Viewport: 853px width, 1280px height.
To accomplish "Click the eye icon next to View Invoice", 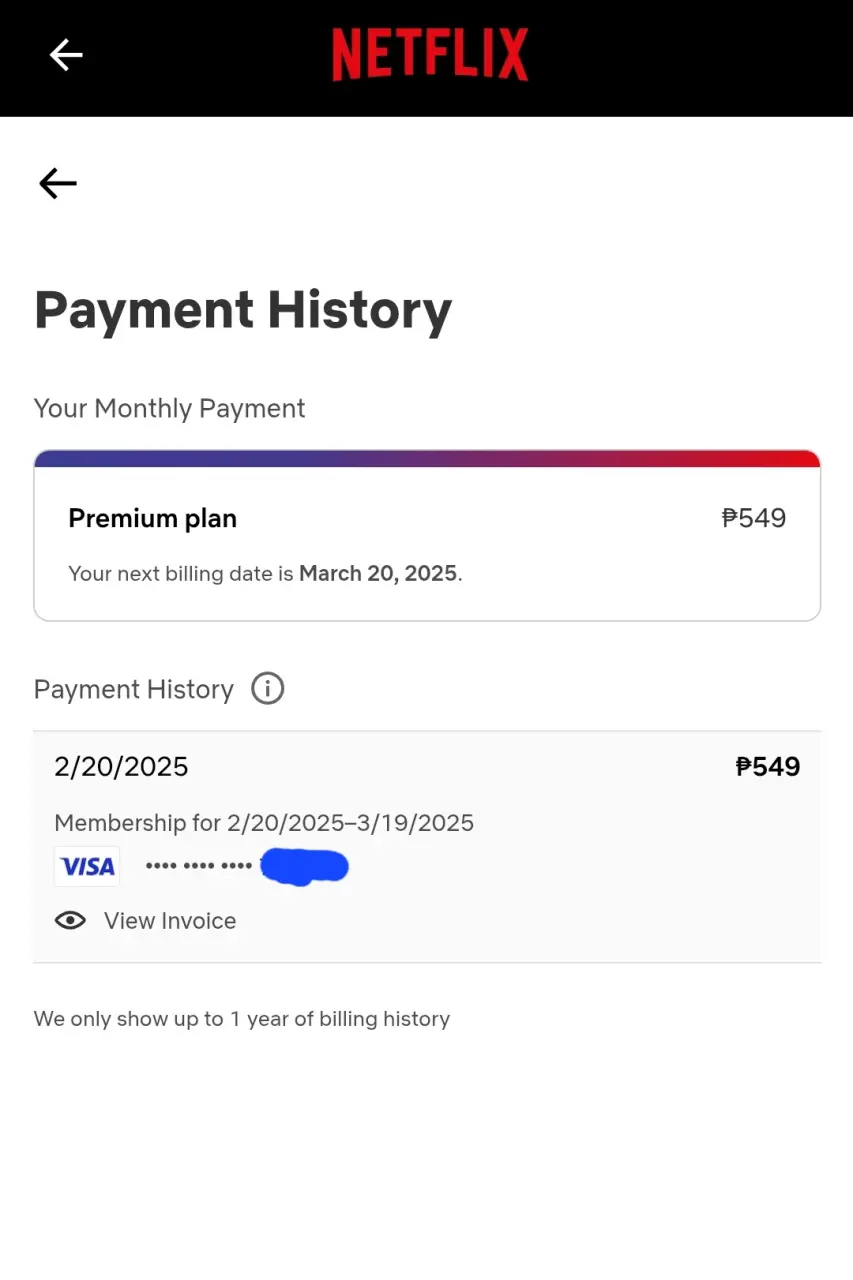I will [x=70, y=921].
